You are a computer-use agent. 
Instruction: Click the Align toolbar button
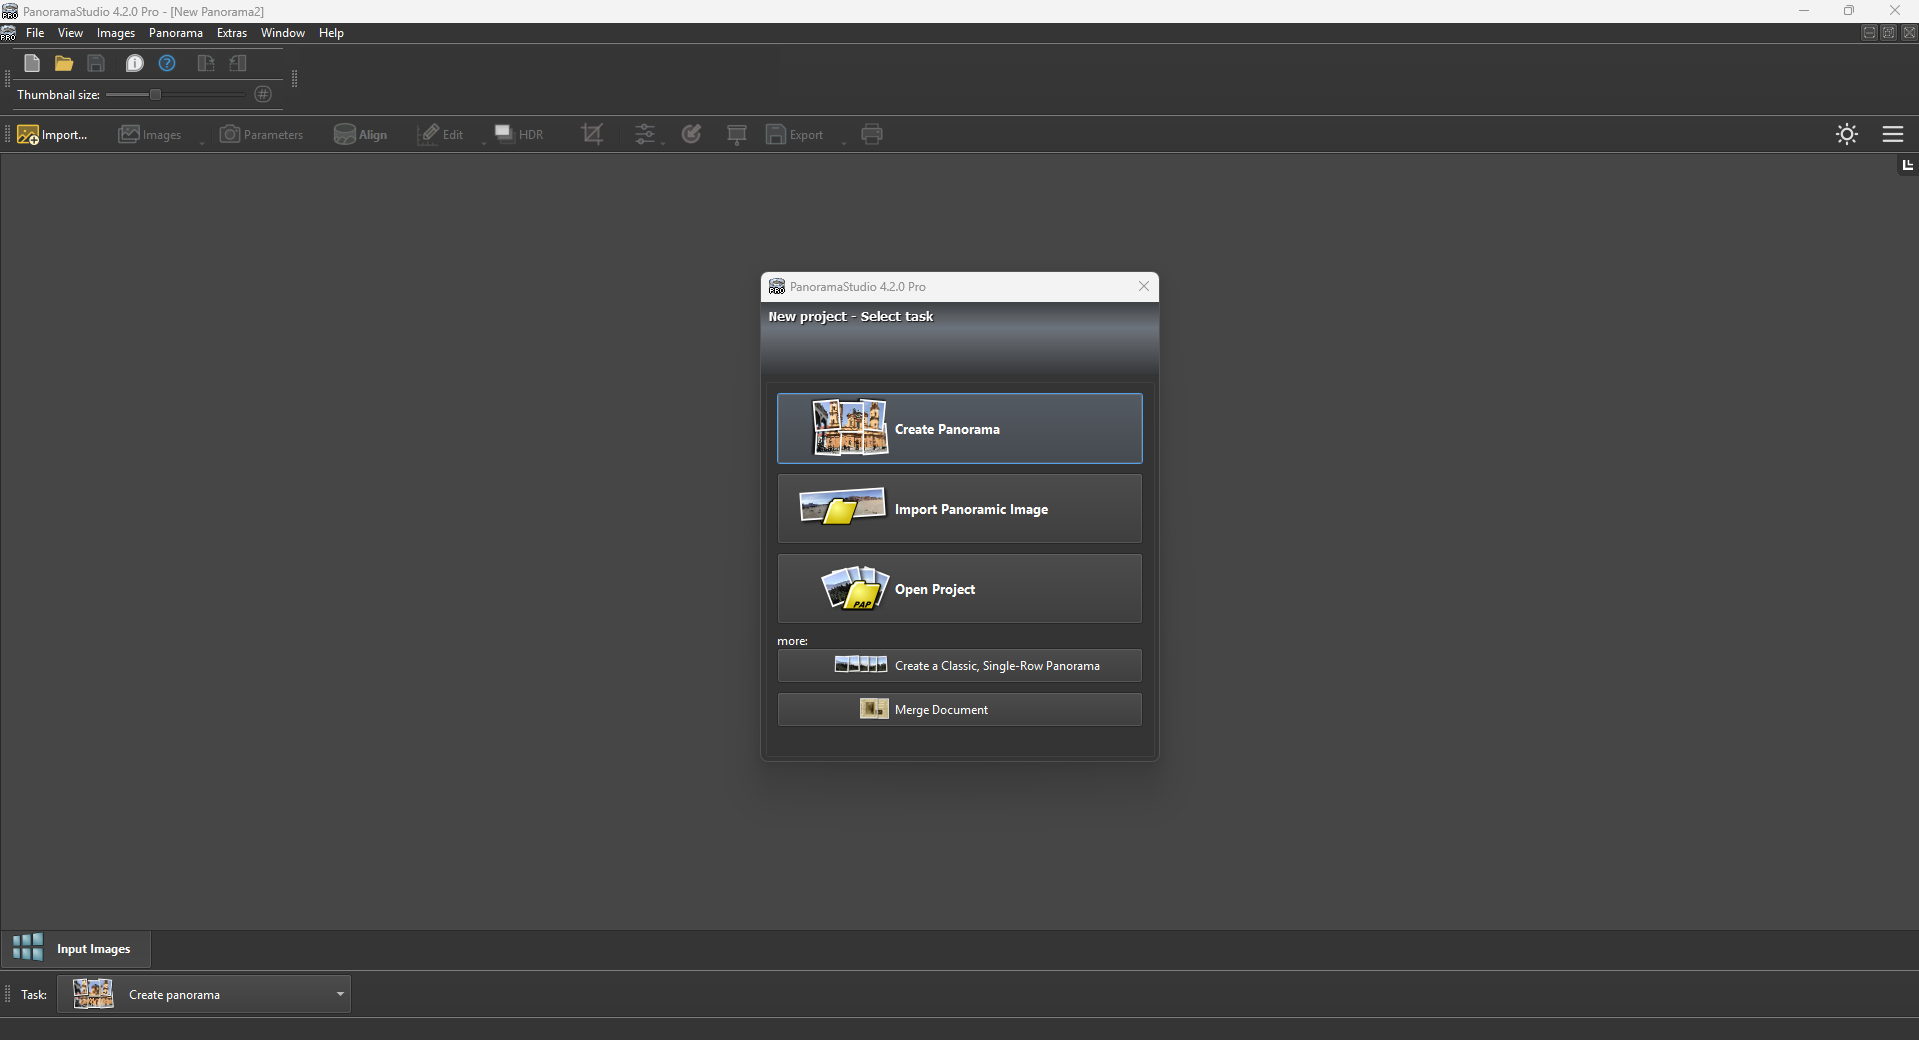coord(360,135)
